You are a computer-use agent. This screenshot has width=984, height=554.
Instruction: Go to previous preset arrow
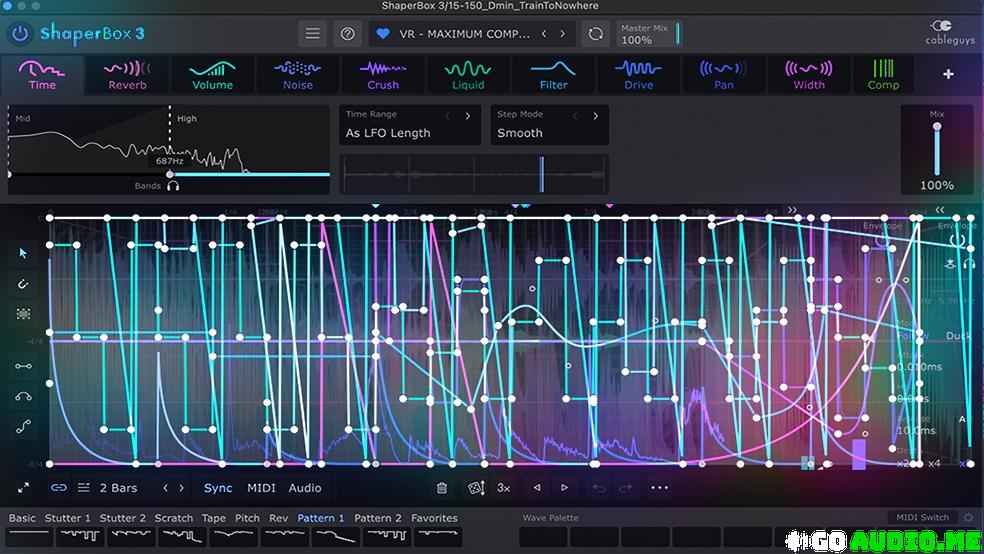(x=544, y=34)
